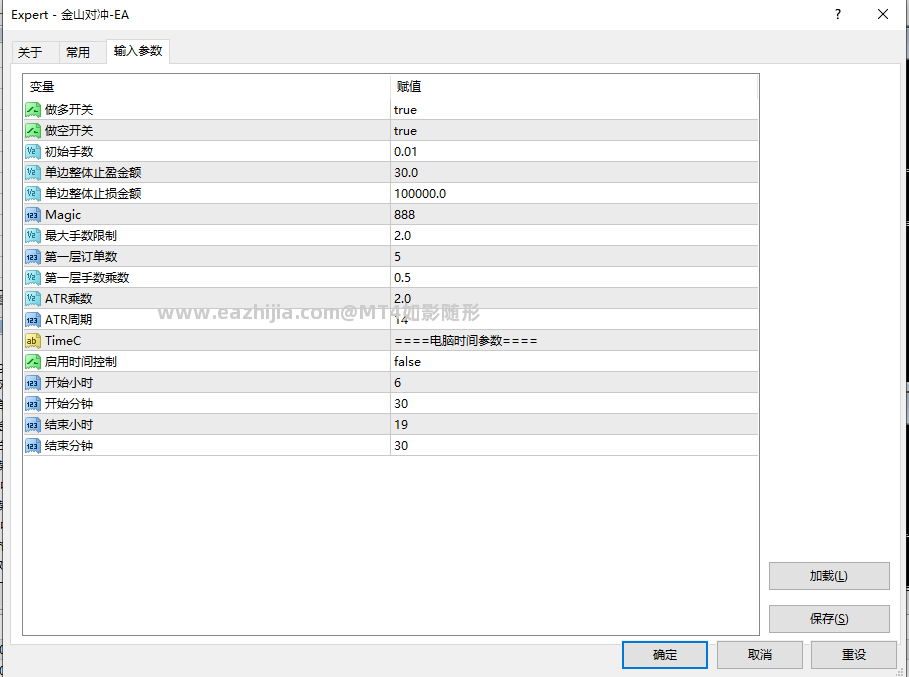Select the 第一层订单数 value 5
This screenshot has width=909, height=677.
pyautogui.click(x=398, y=256)
